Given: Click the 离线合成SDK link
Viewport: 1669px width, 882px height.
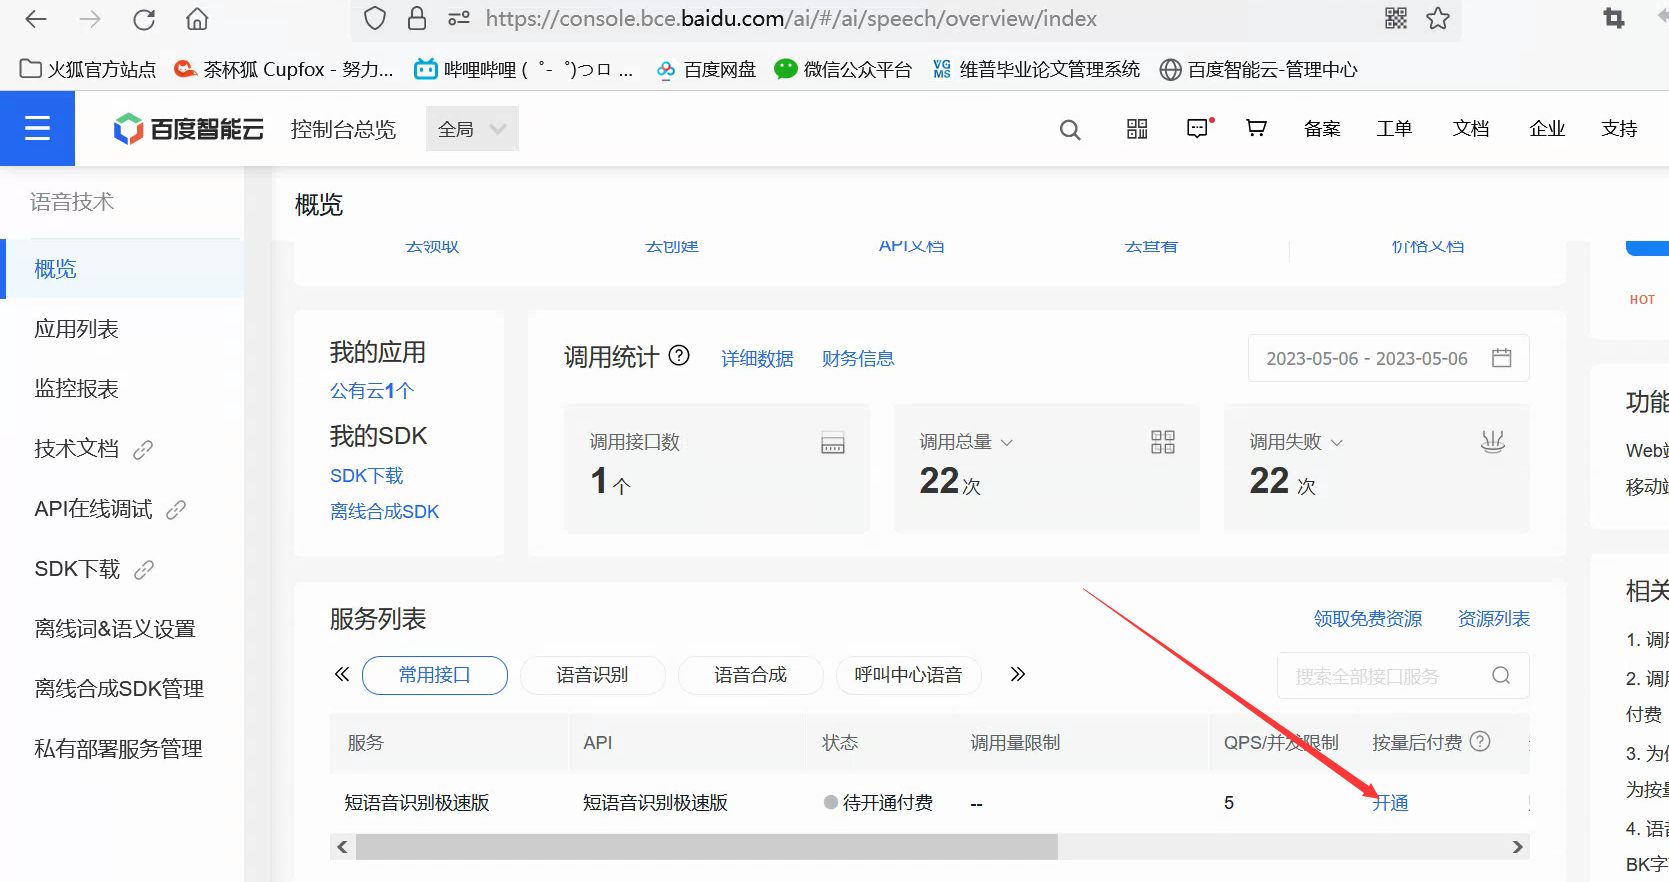Looking at the screenshot, I should point(385,512).
